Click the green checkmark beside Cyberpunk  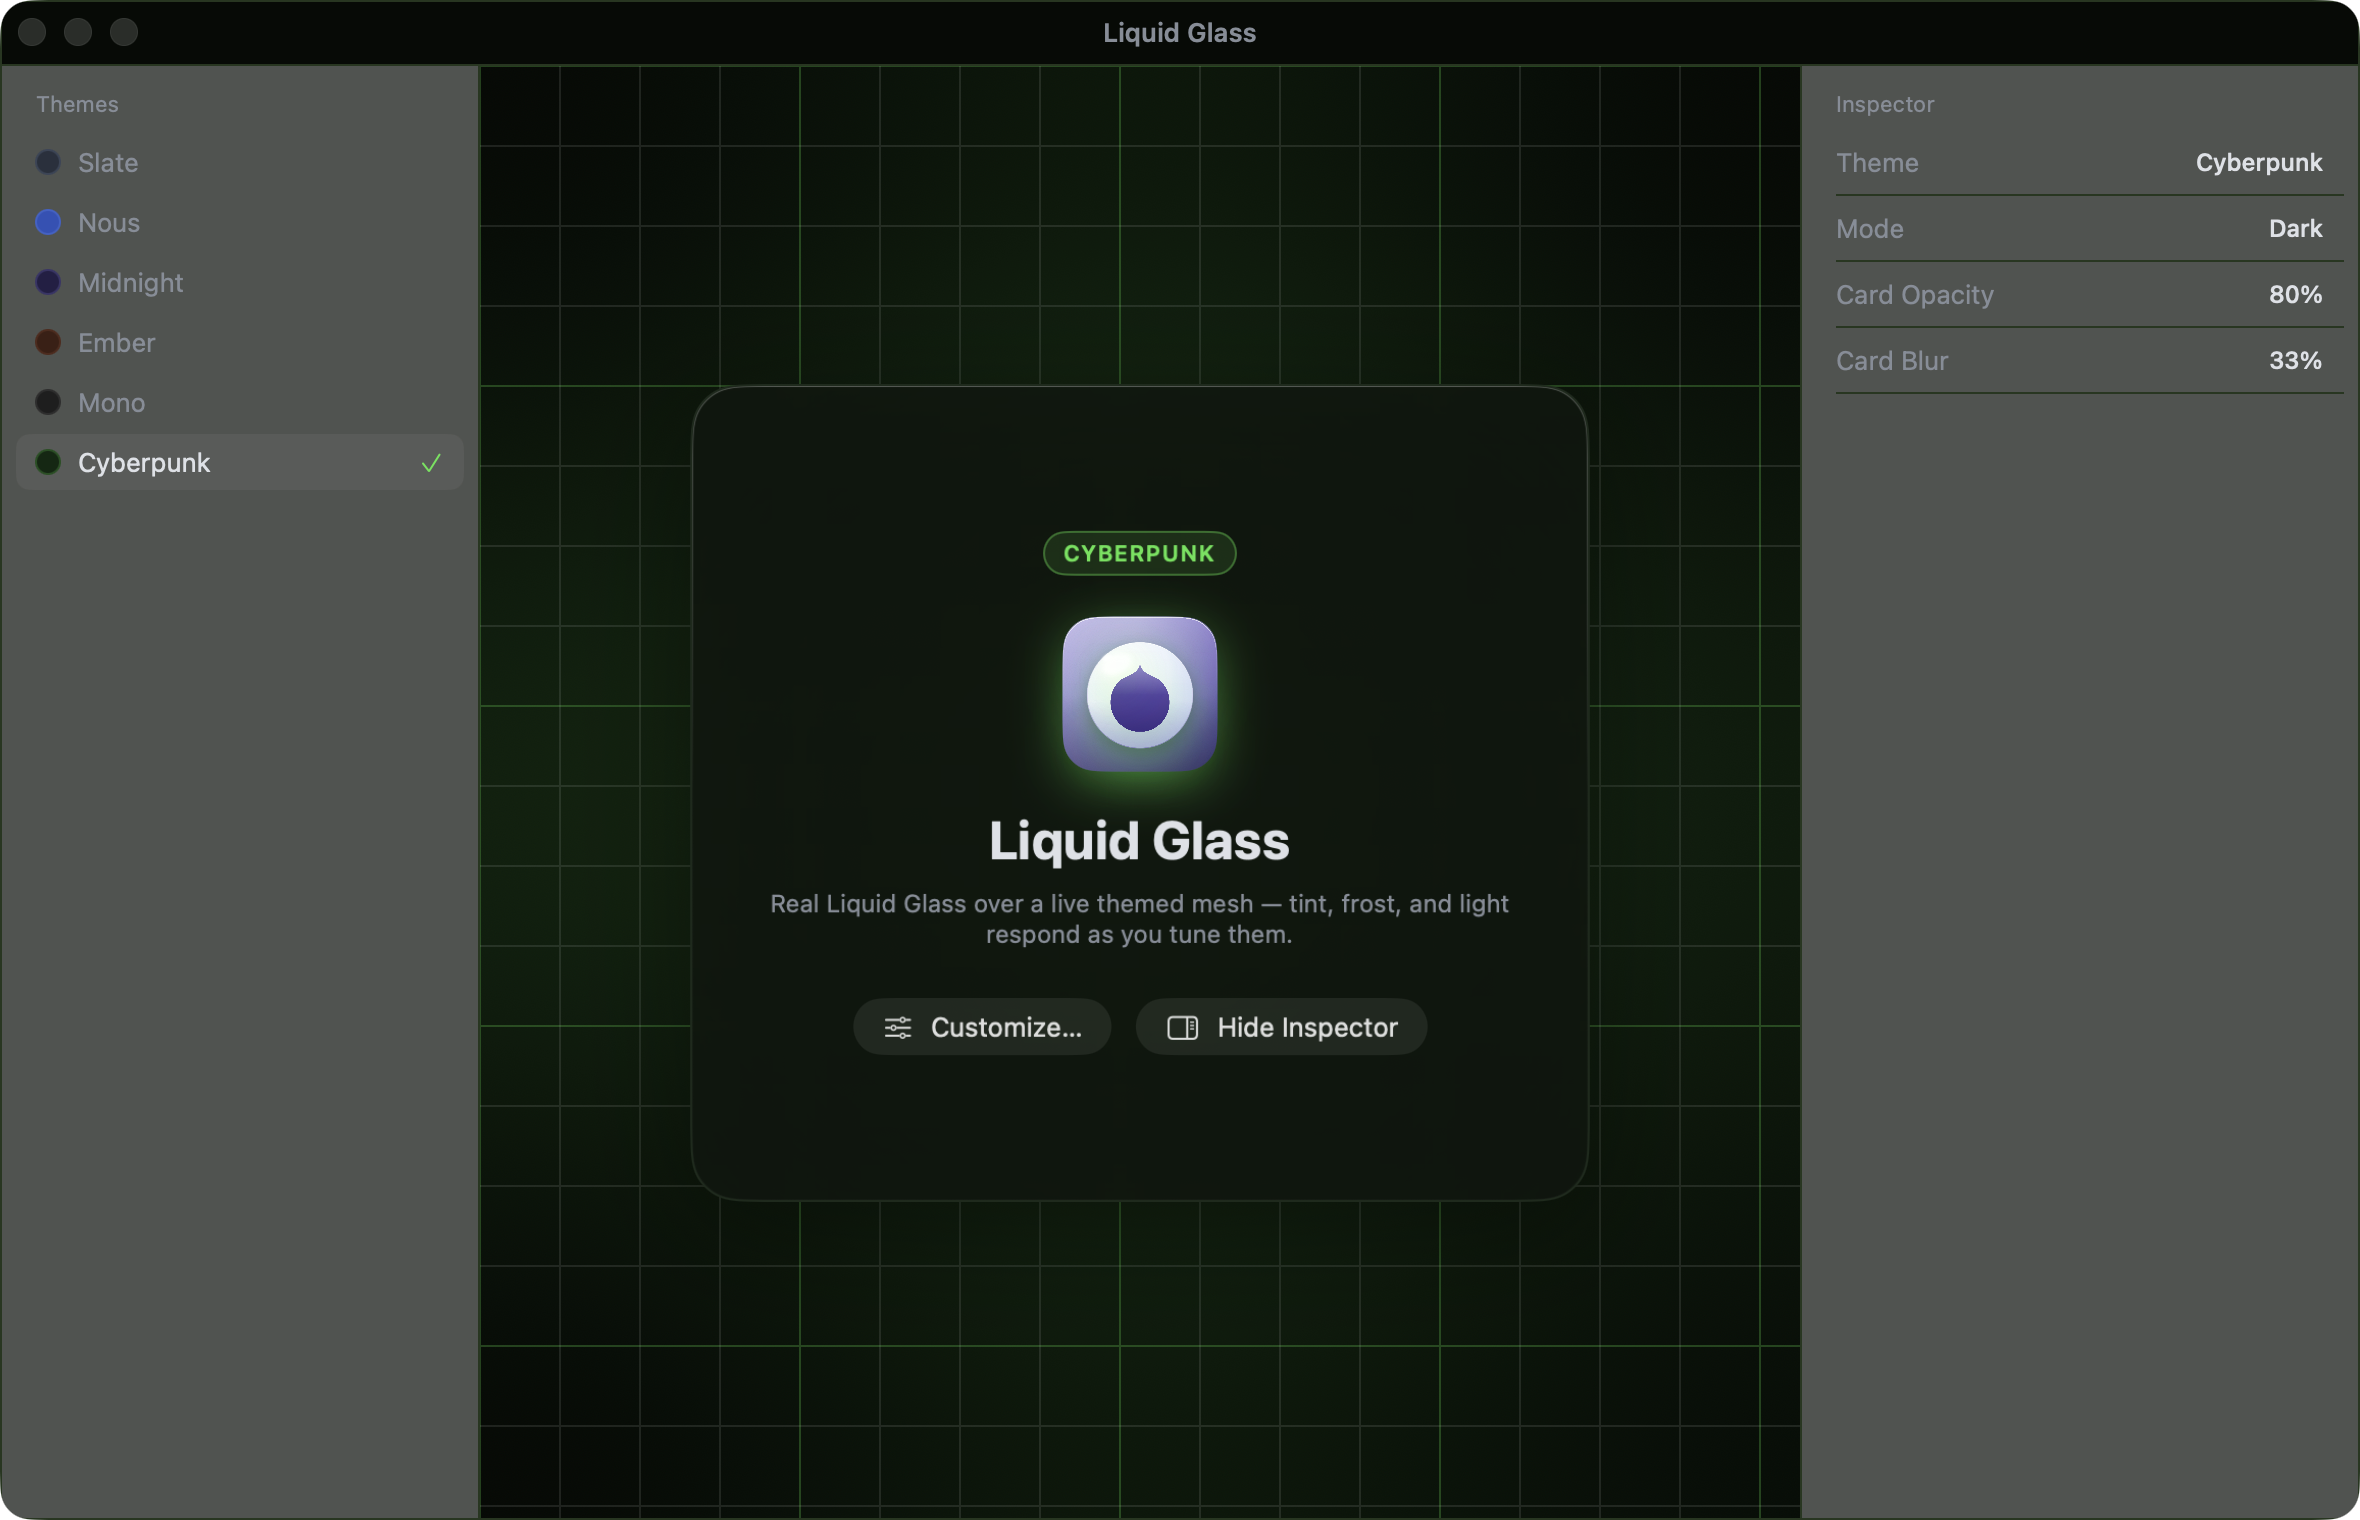pyautogui.click(x=431, y=463)
